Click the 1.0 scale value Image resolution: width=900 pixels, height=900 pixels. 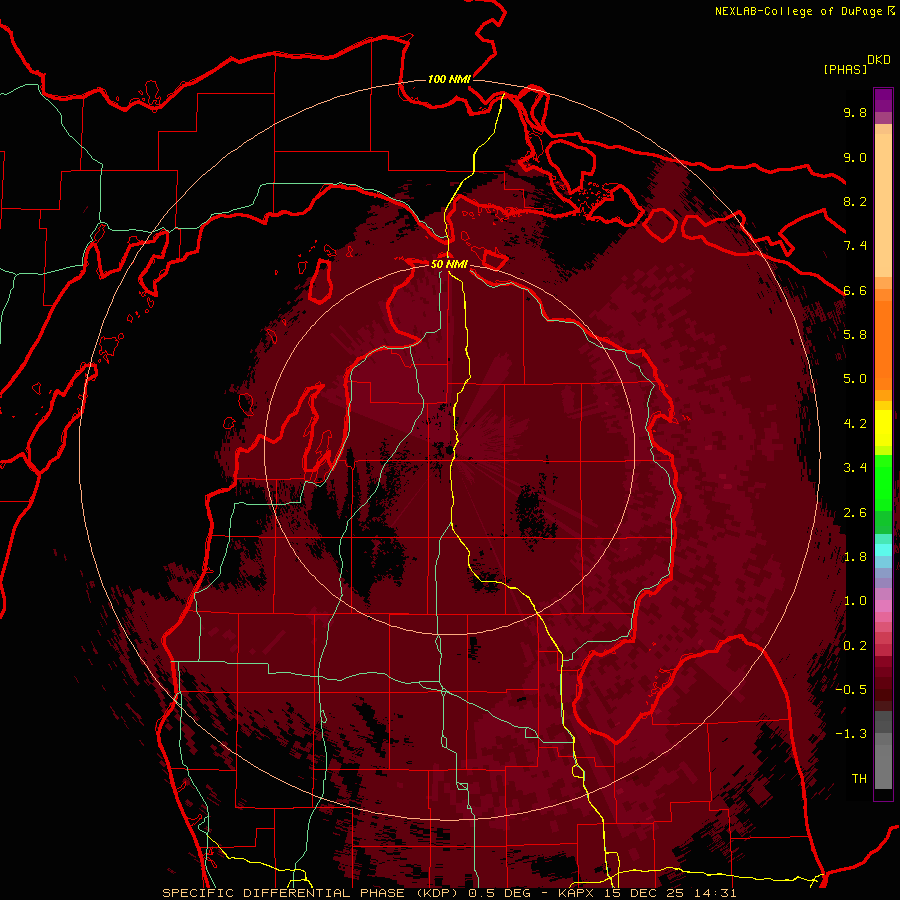pos(855,601)
